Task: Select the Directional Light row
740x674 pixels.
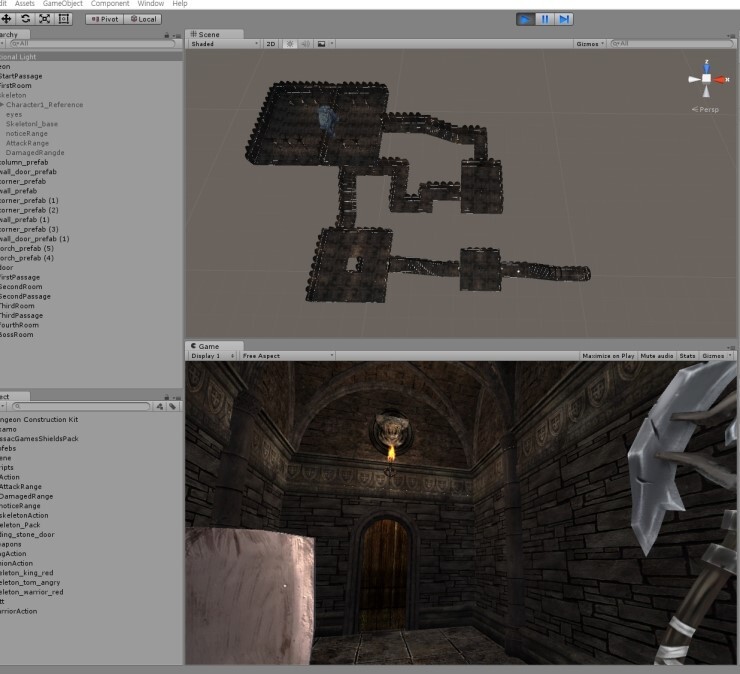Action: coord(91,57)
